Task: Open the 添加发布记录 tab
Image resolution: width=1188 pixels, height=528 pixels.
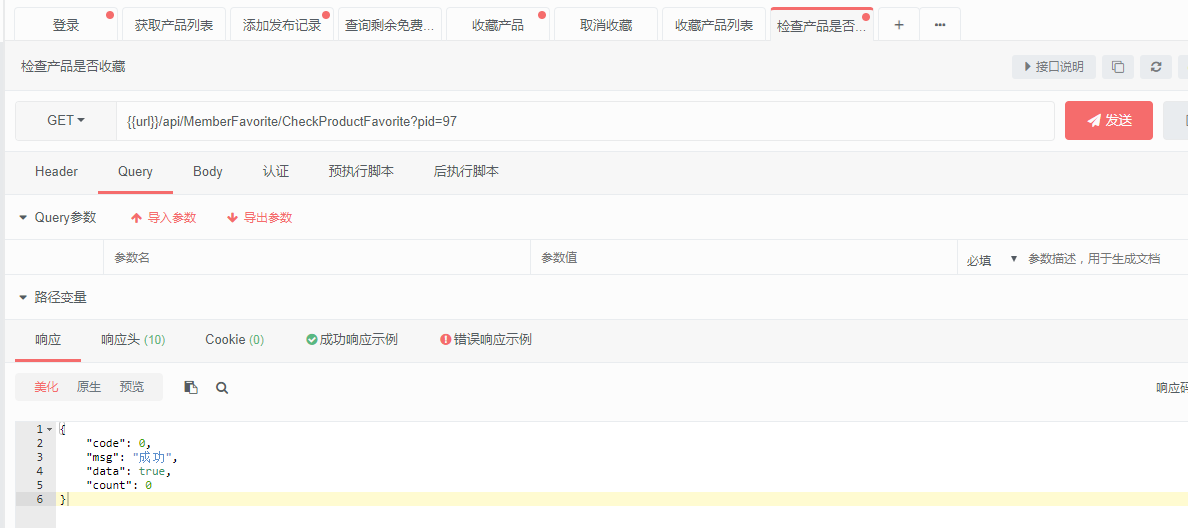Action: [282, 25]
